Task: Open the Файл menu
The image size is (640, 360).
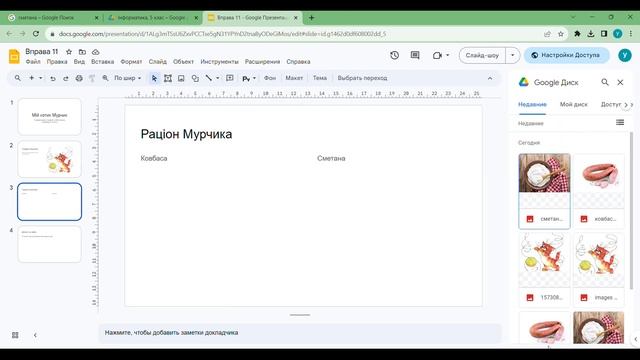Action: (x=33, y=62)
